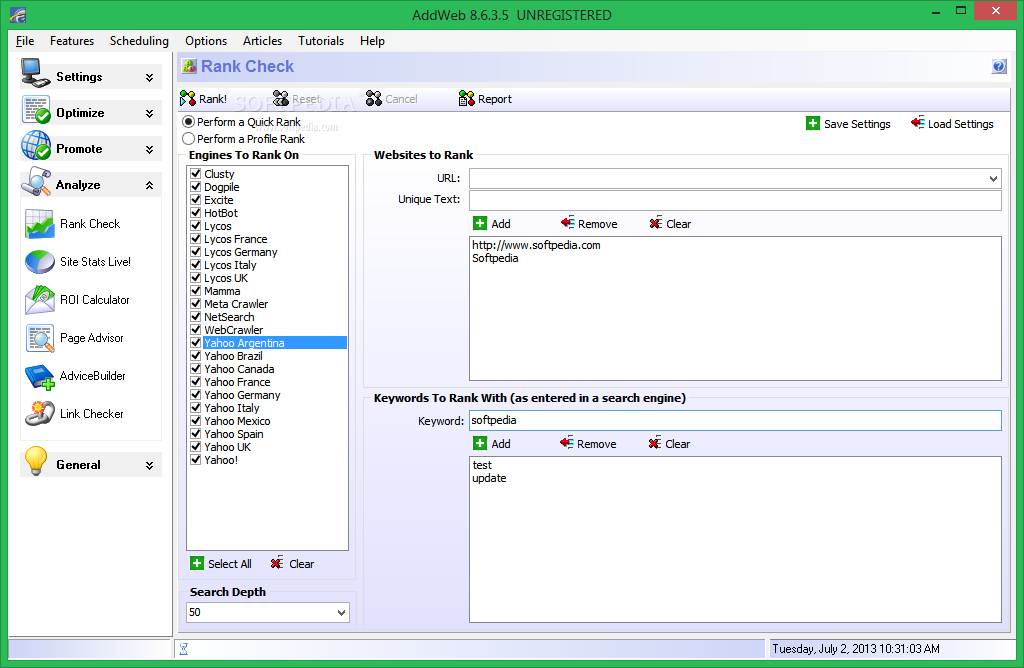The image size is (1024, 668).
Task: Click the blue help question mark icon
Action: pos(999,66)
